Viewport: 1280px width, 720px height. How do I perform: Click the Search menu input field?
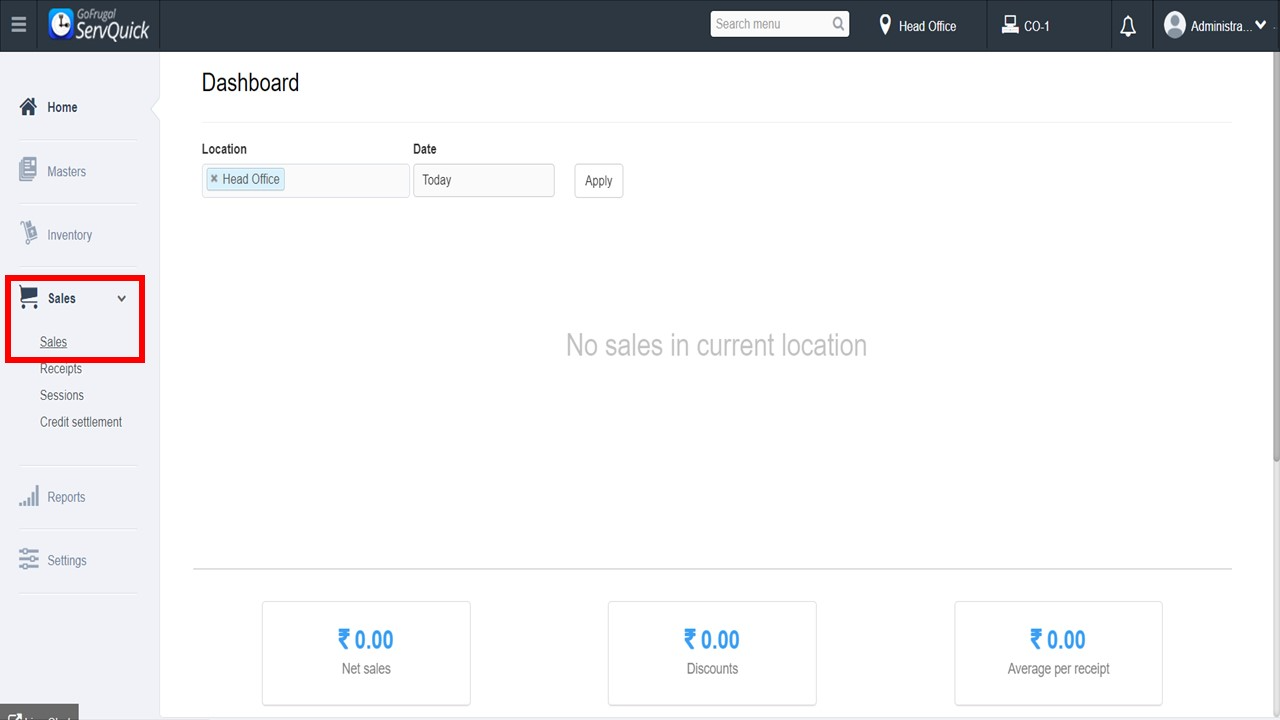pyautogui.click(x=770, y=24)
